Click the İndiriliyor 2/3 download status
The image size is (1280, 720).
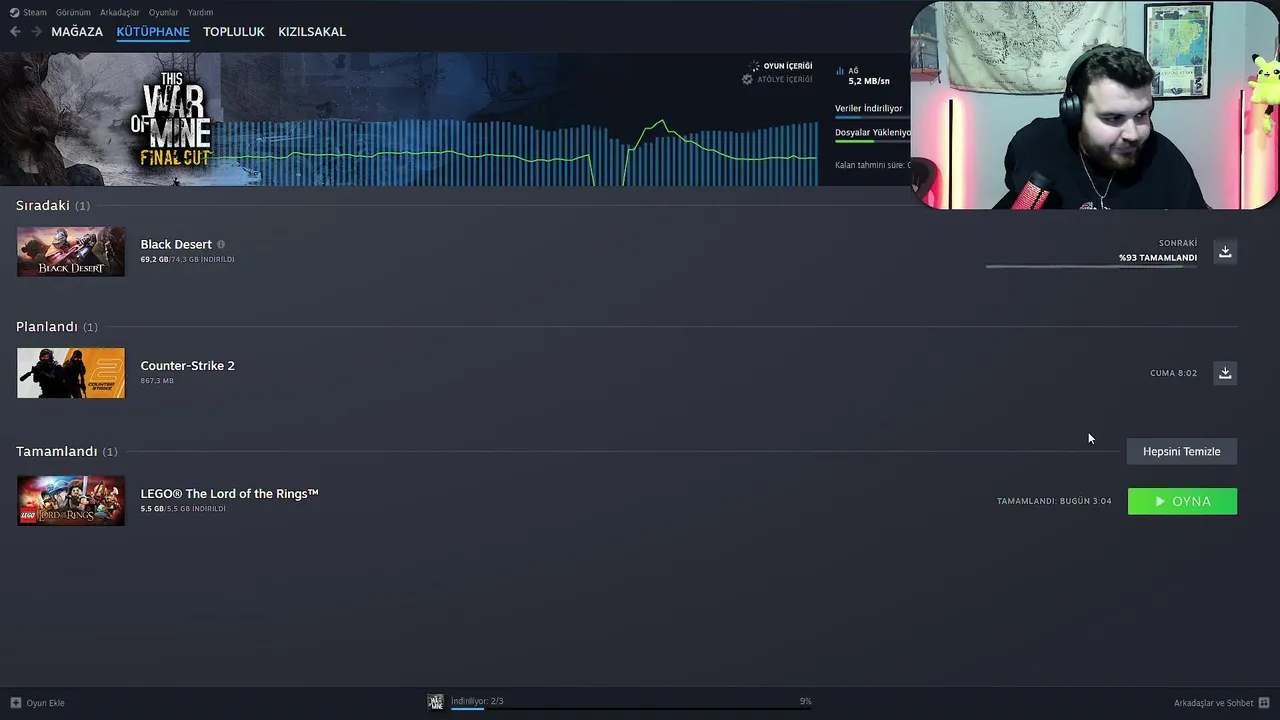(x=477, y=701)
